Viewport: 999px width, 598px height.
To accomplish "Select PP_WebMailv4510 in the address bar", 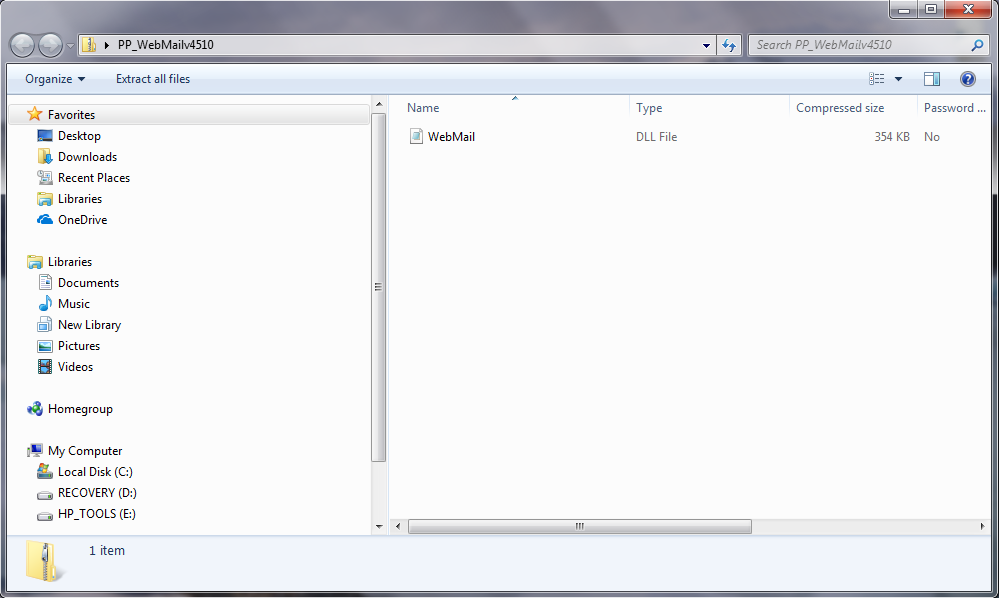I will (x=166, y=45).
